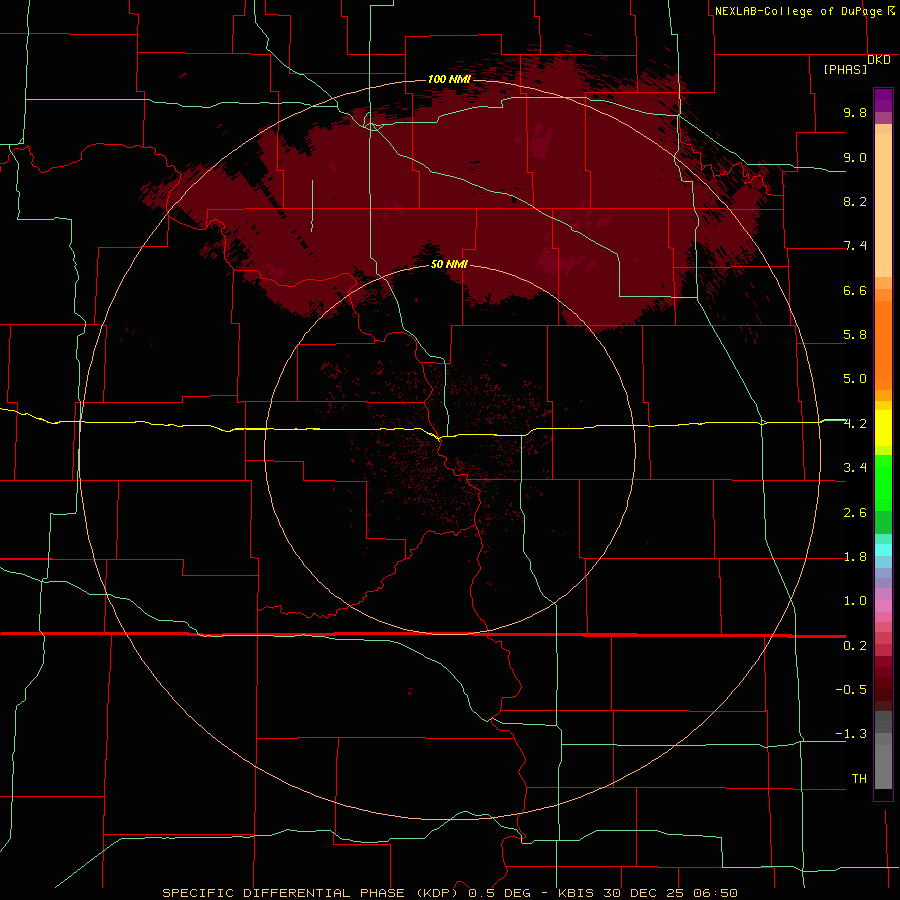Viewport: 900px width, 900px height.
Task: Click the SPECIFIC DIFFERENTIAL PHASE (KDP) caption
Action: pos(312,893)
